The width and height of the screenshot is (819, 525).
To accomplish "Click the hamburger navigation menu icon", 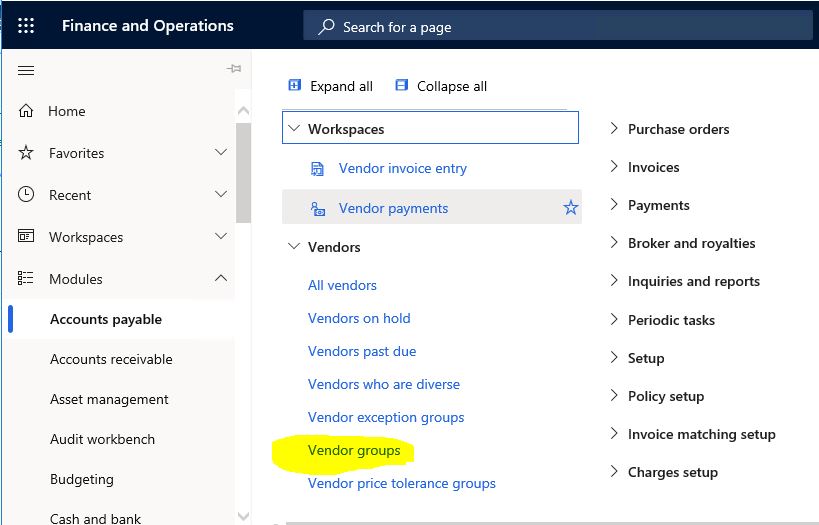I will pos(26,70).
